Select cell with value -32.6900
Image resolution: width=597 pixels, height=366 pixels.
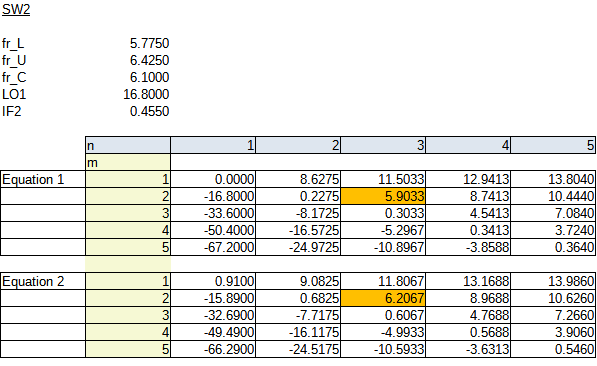click(x=213, y=315)
